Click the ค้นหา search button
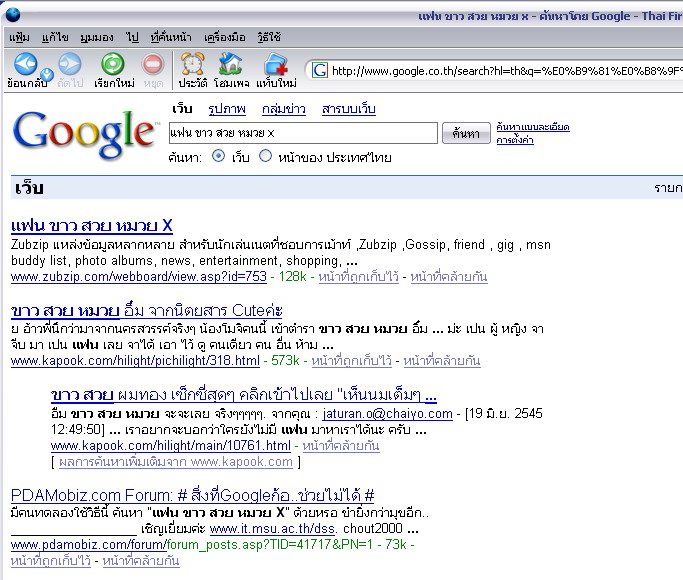Viewport: 683px width, 580px height. [466, 133]
